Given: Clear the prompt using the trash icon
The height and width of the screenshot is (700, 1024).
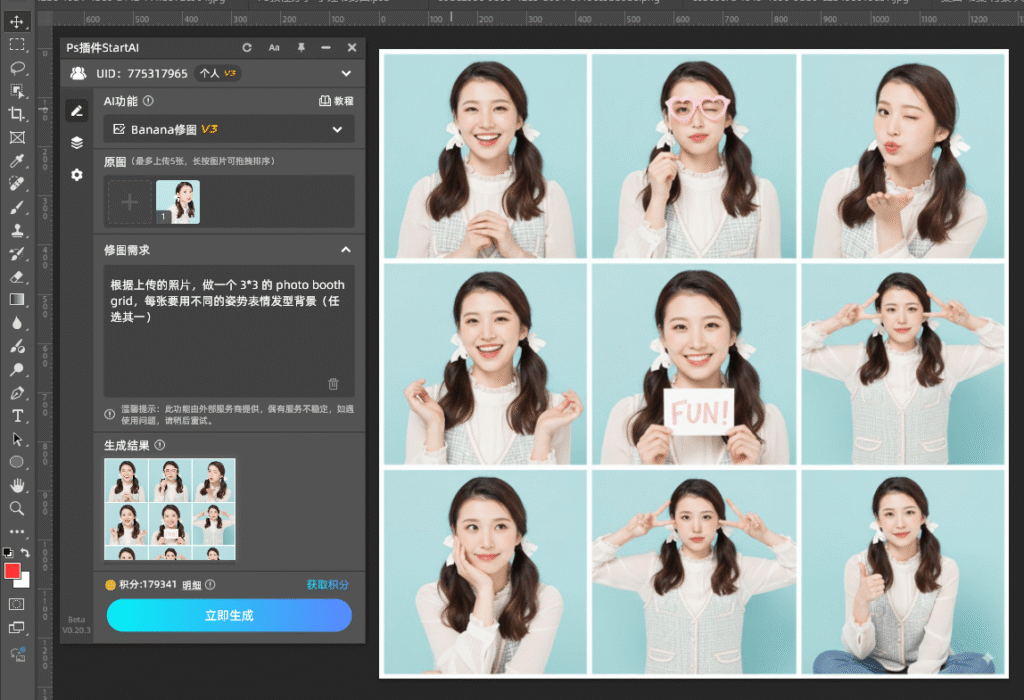Looking at the screenshot, I should point(333,383).
